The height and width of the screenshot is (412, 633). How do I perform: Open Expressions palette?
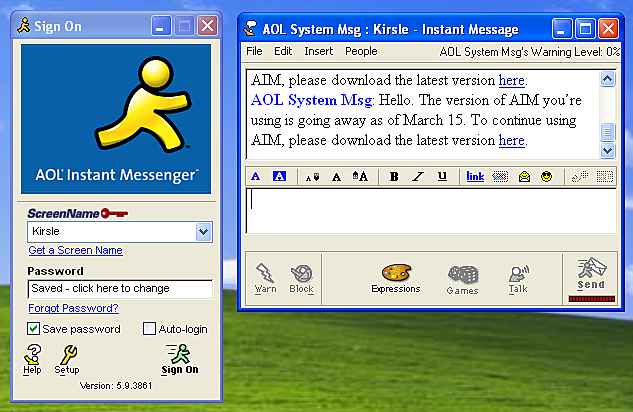click(396, 278)
